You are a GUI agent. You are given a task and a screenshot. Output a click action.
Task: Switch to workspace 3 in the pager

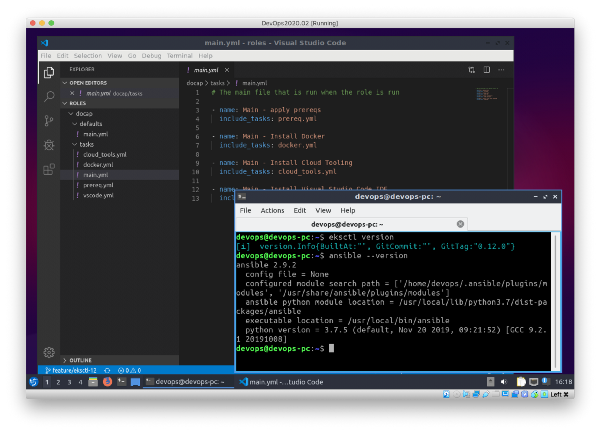pos(69,382)
